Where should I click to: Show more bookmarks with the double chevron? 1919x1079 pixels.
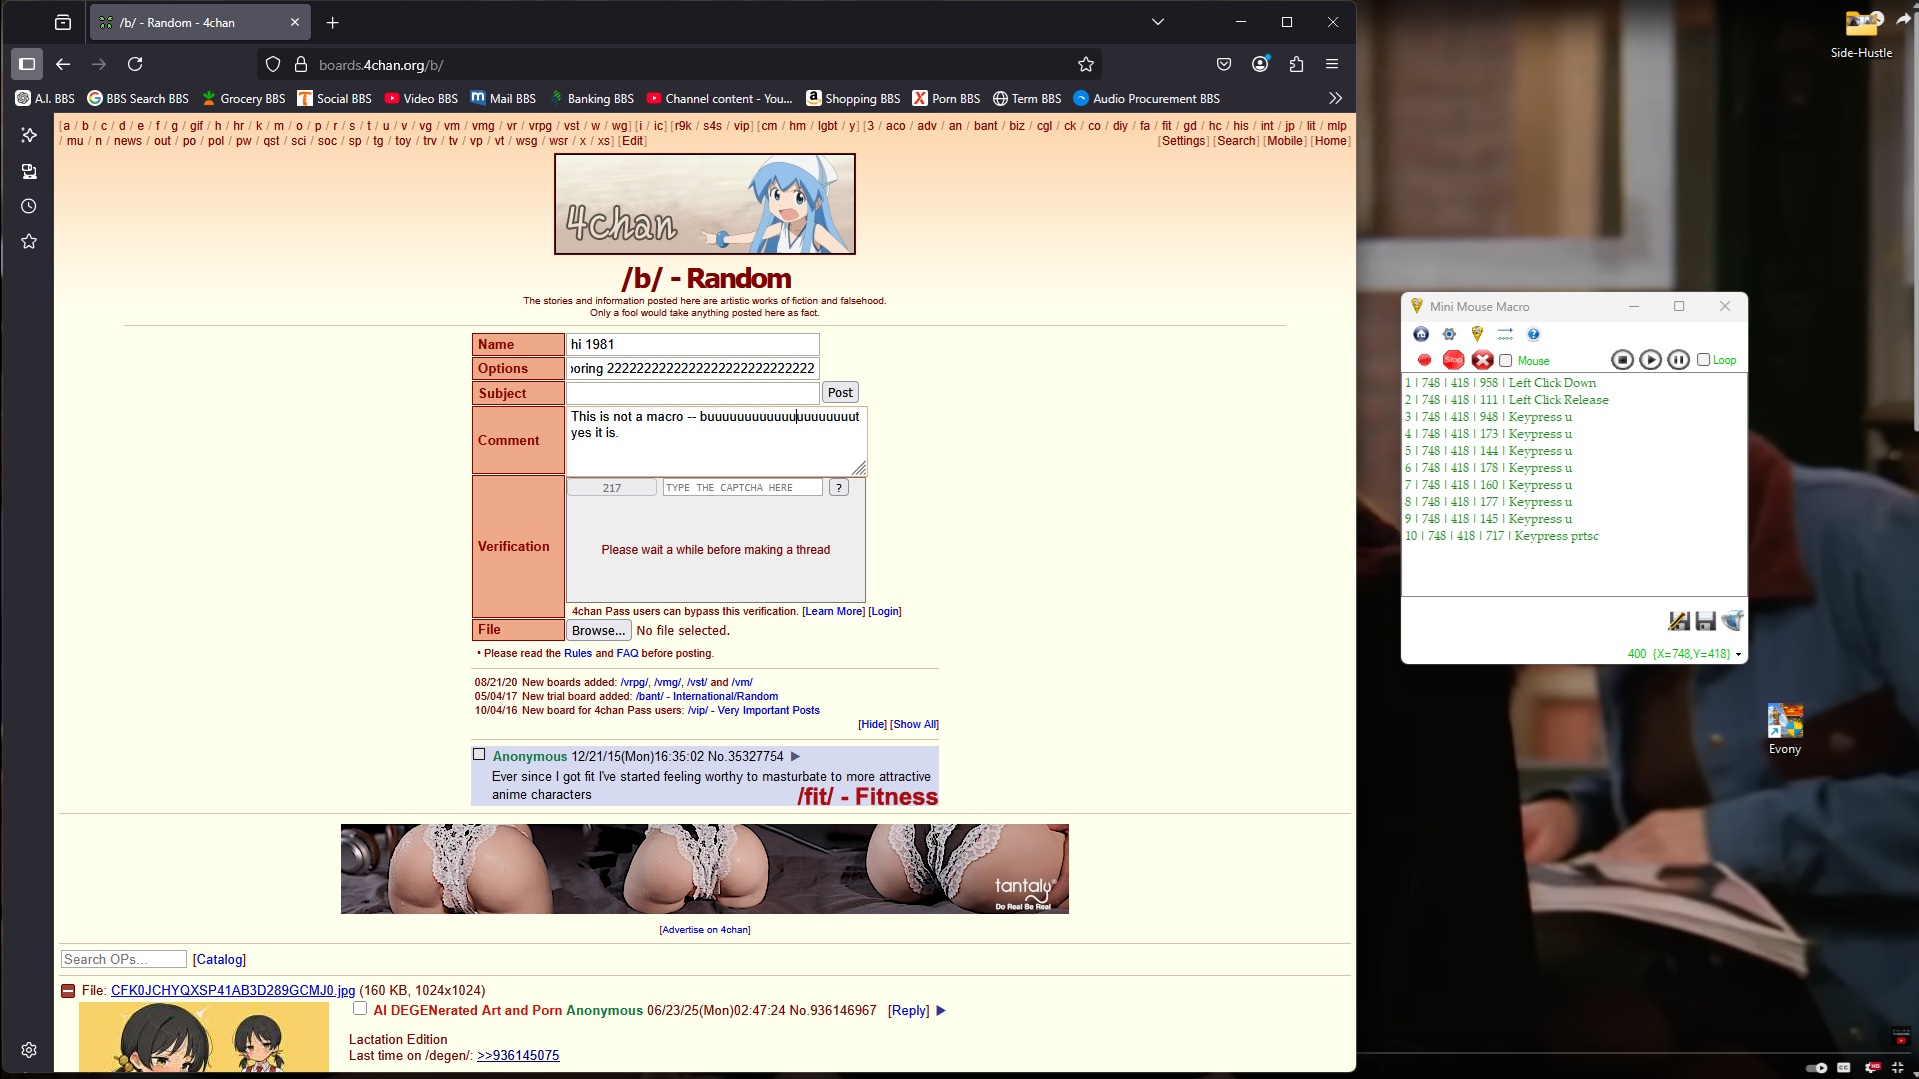(x=1335, y=98)
